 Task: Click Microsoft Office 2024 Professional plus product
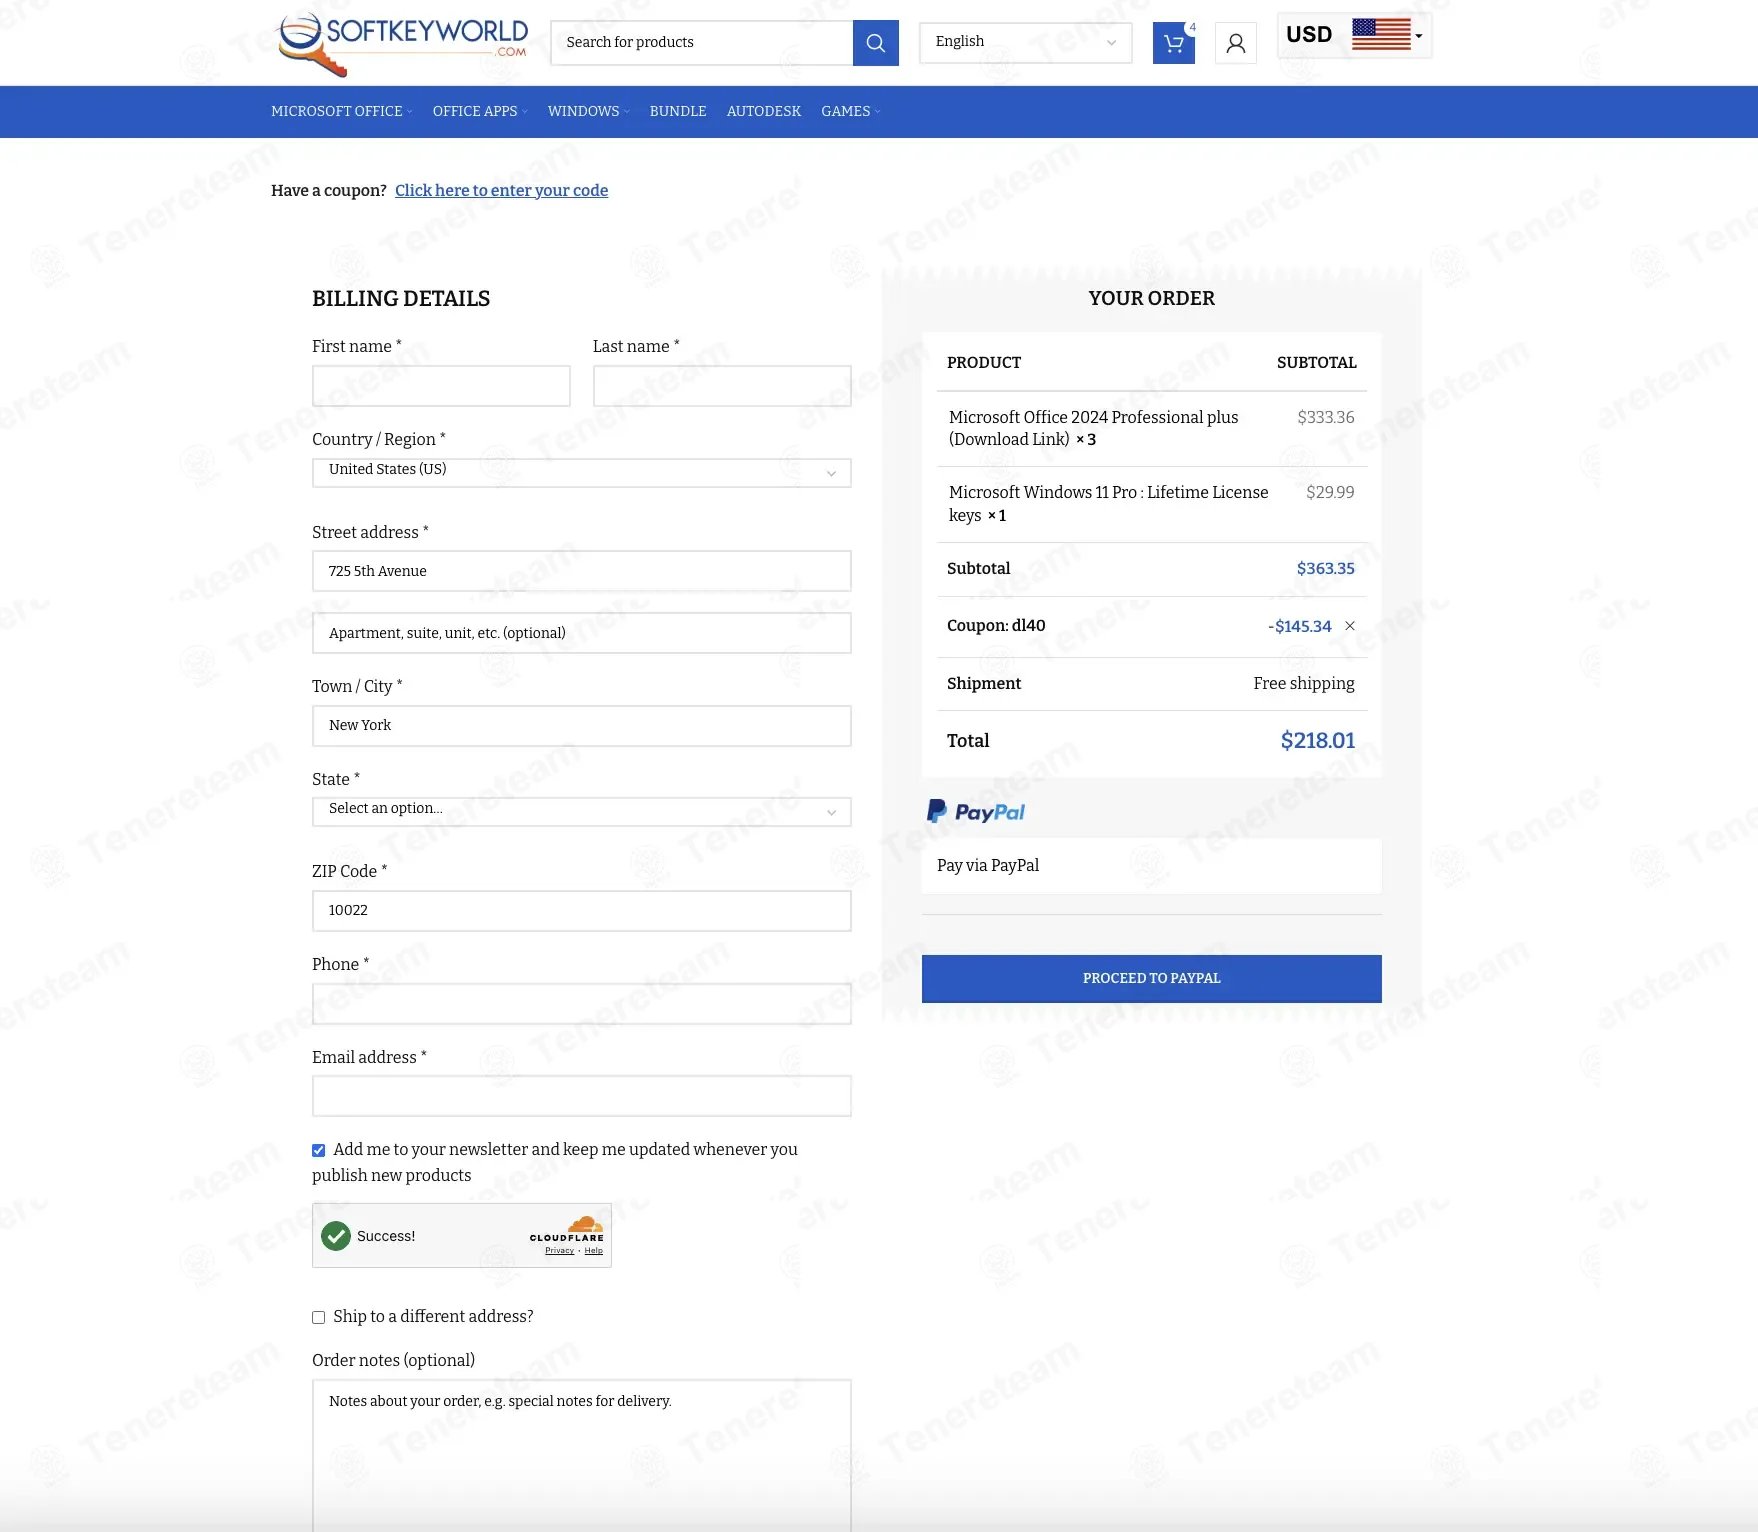click(1094, 428)
